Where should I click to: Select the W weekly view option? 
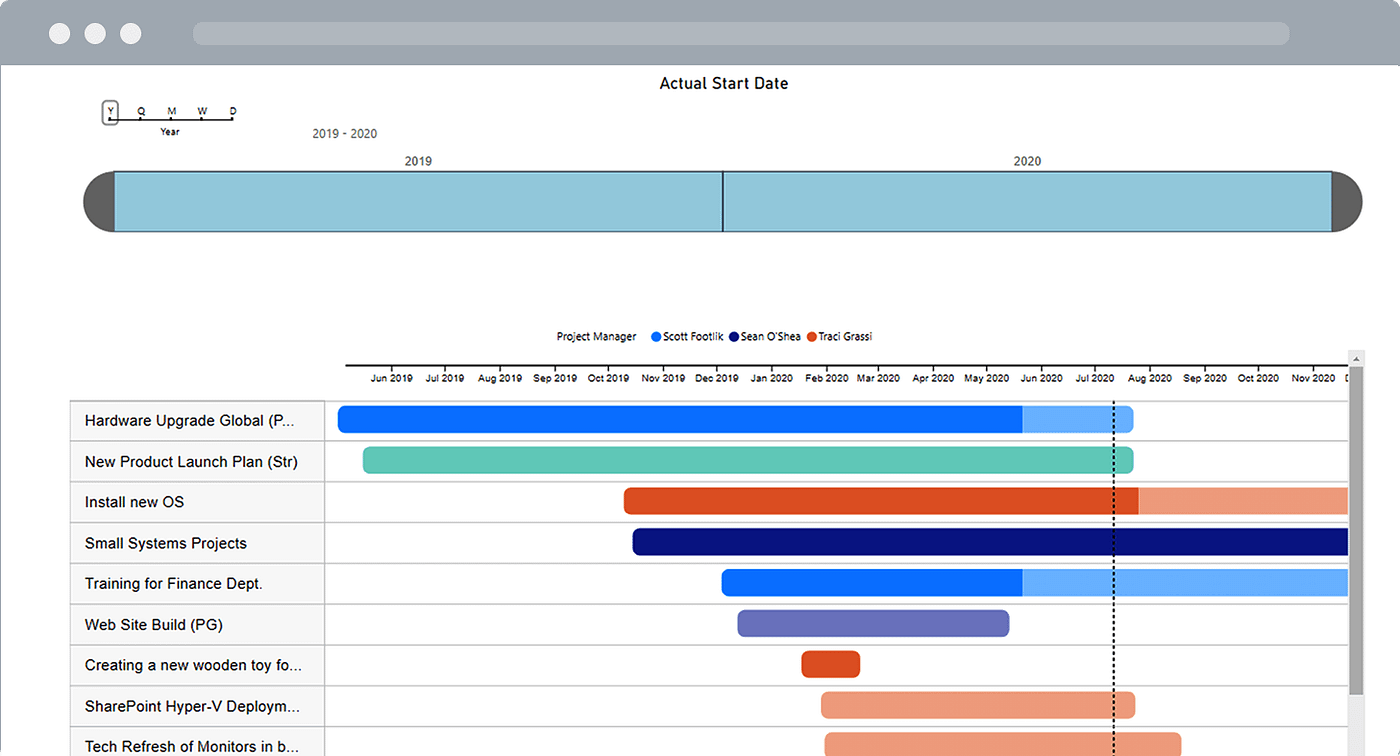coord(202,111)
